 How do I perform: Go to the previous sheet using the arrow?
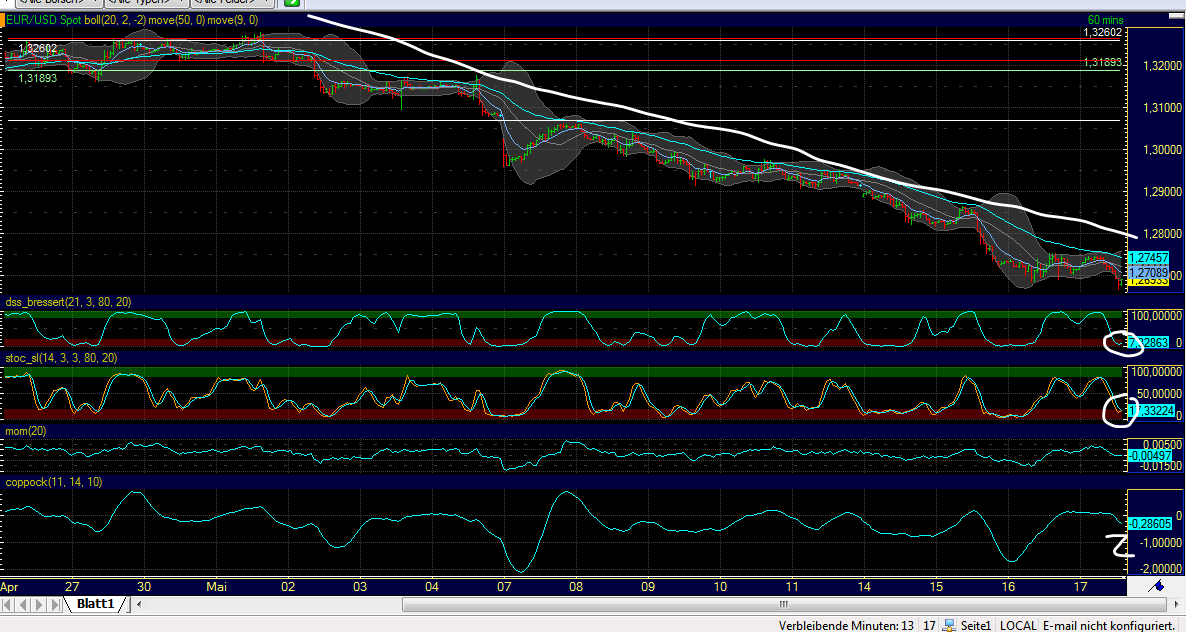tap(24, 605)
